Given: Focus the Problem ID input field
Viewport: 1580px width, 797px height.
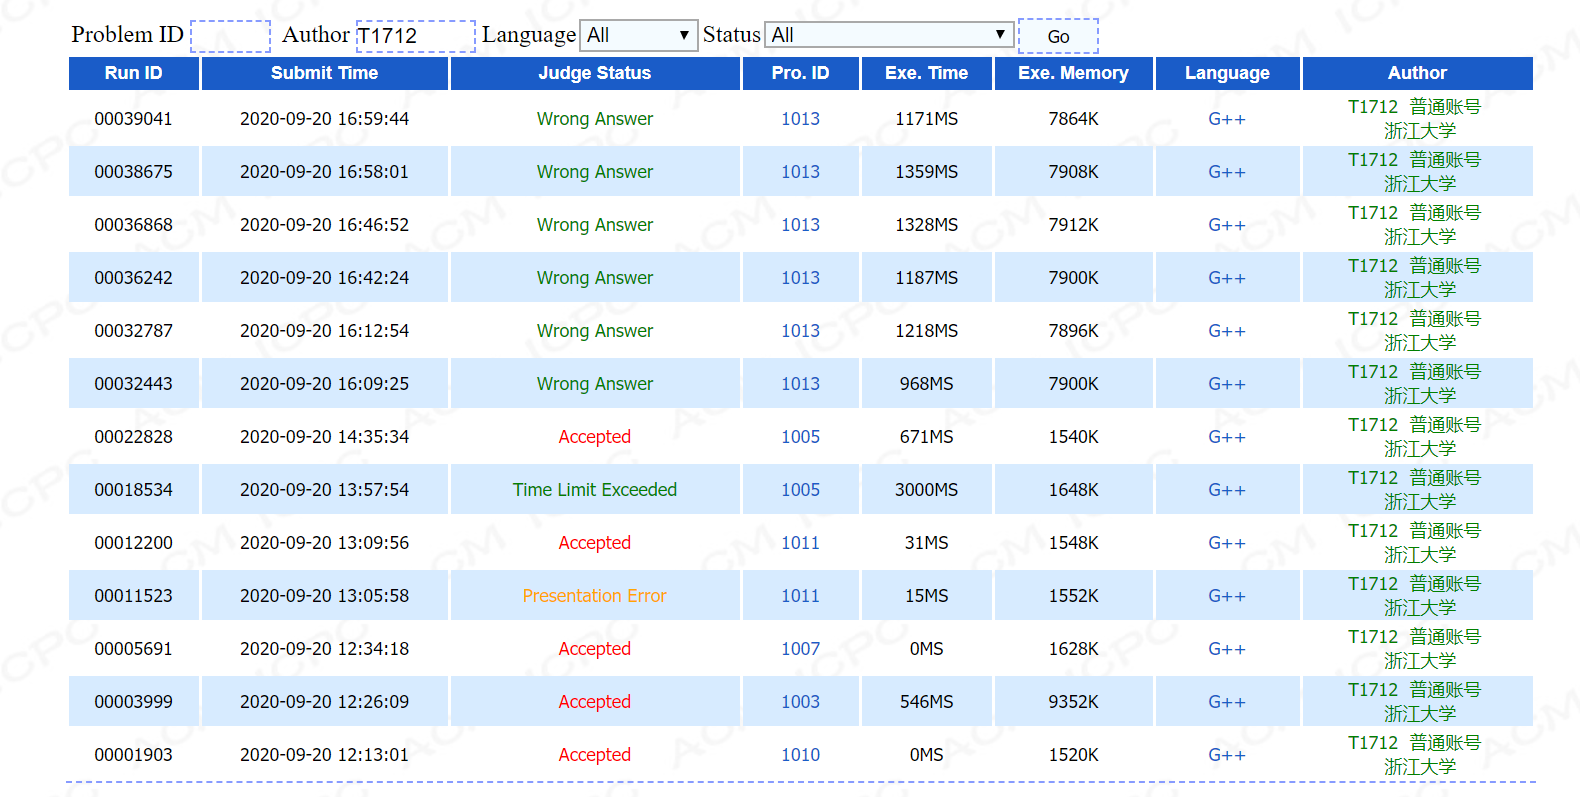Looking at the screenshot, I should (x=230, y=37).
